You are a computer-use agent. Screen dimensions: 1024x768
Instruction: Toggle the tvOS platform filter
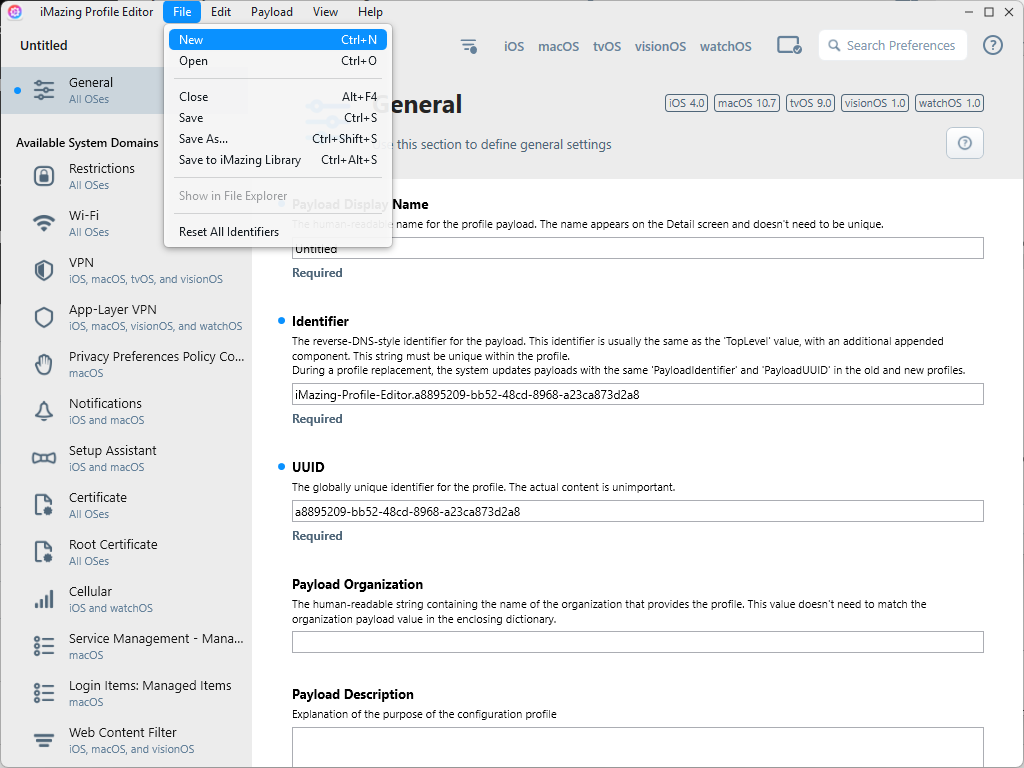(x=607, y=46)
